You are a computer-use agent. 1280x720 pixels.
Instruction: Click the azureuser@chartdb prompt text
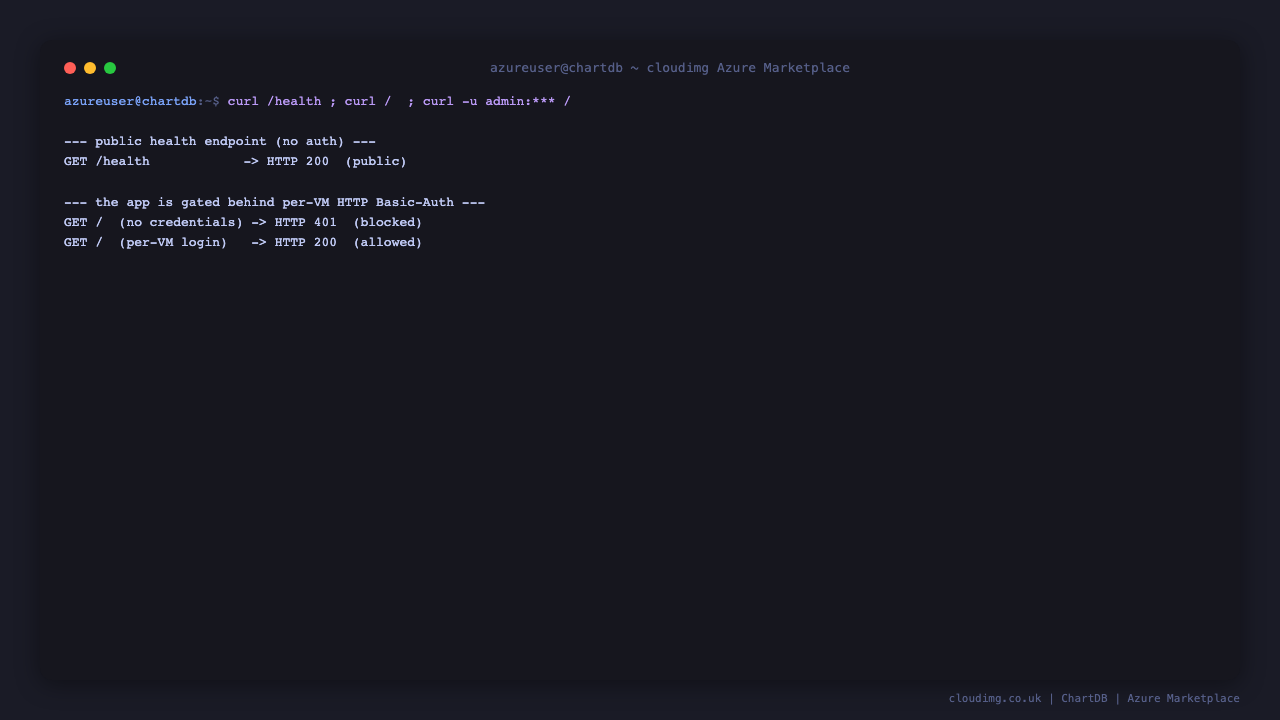pyautogui.click(x=130, y=101)
